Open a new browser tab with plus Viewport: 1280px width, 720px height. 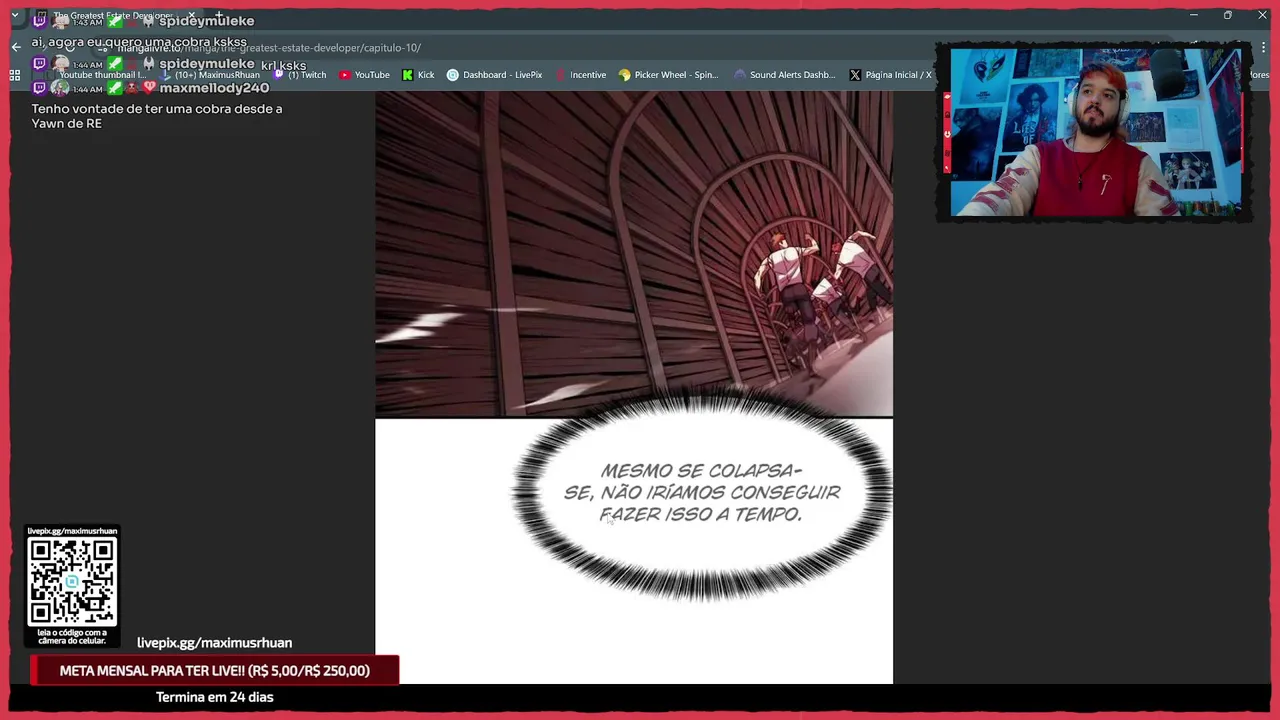217,16
